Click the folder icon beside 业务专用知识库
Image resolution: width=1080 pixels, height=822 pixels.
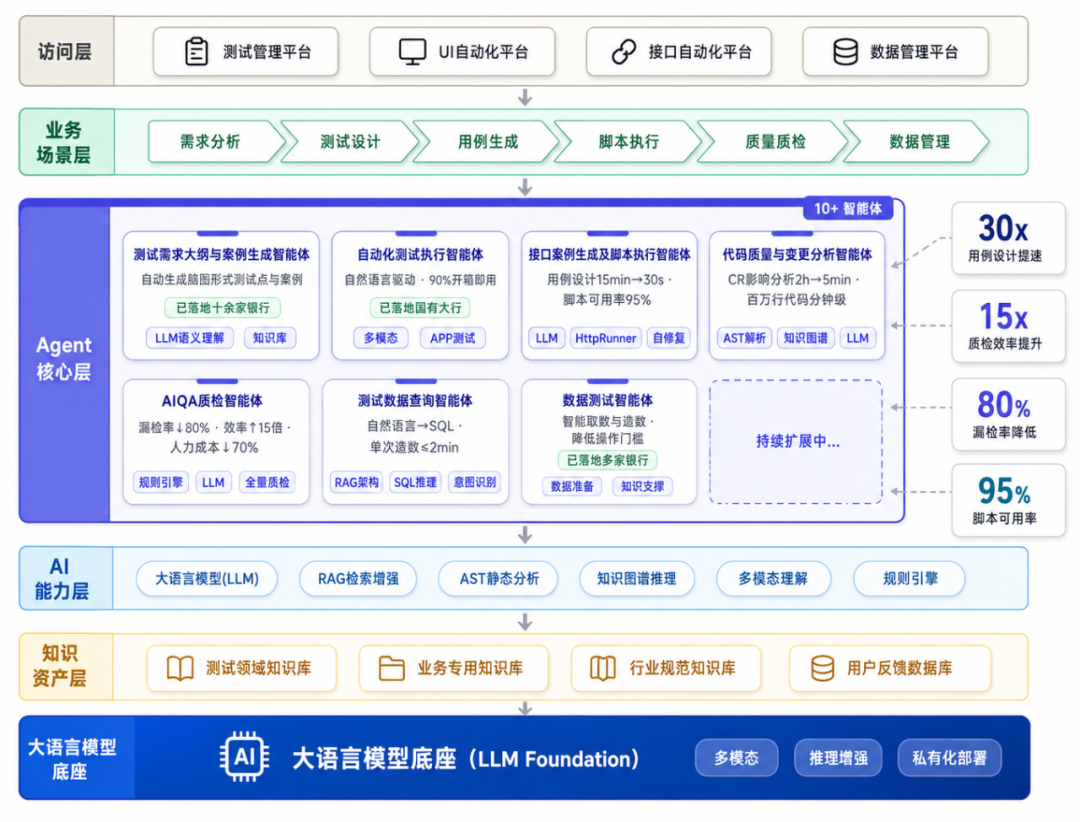tap(391, 668)
